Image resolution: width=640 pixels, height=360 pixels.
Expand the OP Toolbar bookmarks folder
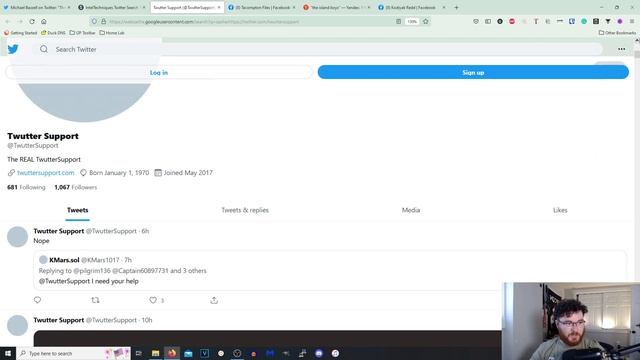pos(82,33)
